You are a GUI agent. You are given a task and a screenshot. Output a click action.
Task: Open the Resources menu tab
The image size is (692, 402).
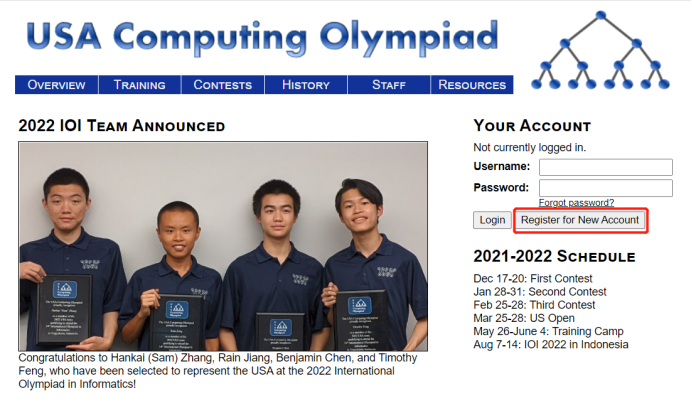point(472,85)
